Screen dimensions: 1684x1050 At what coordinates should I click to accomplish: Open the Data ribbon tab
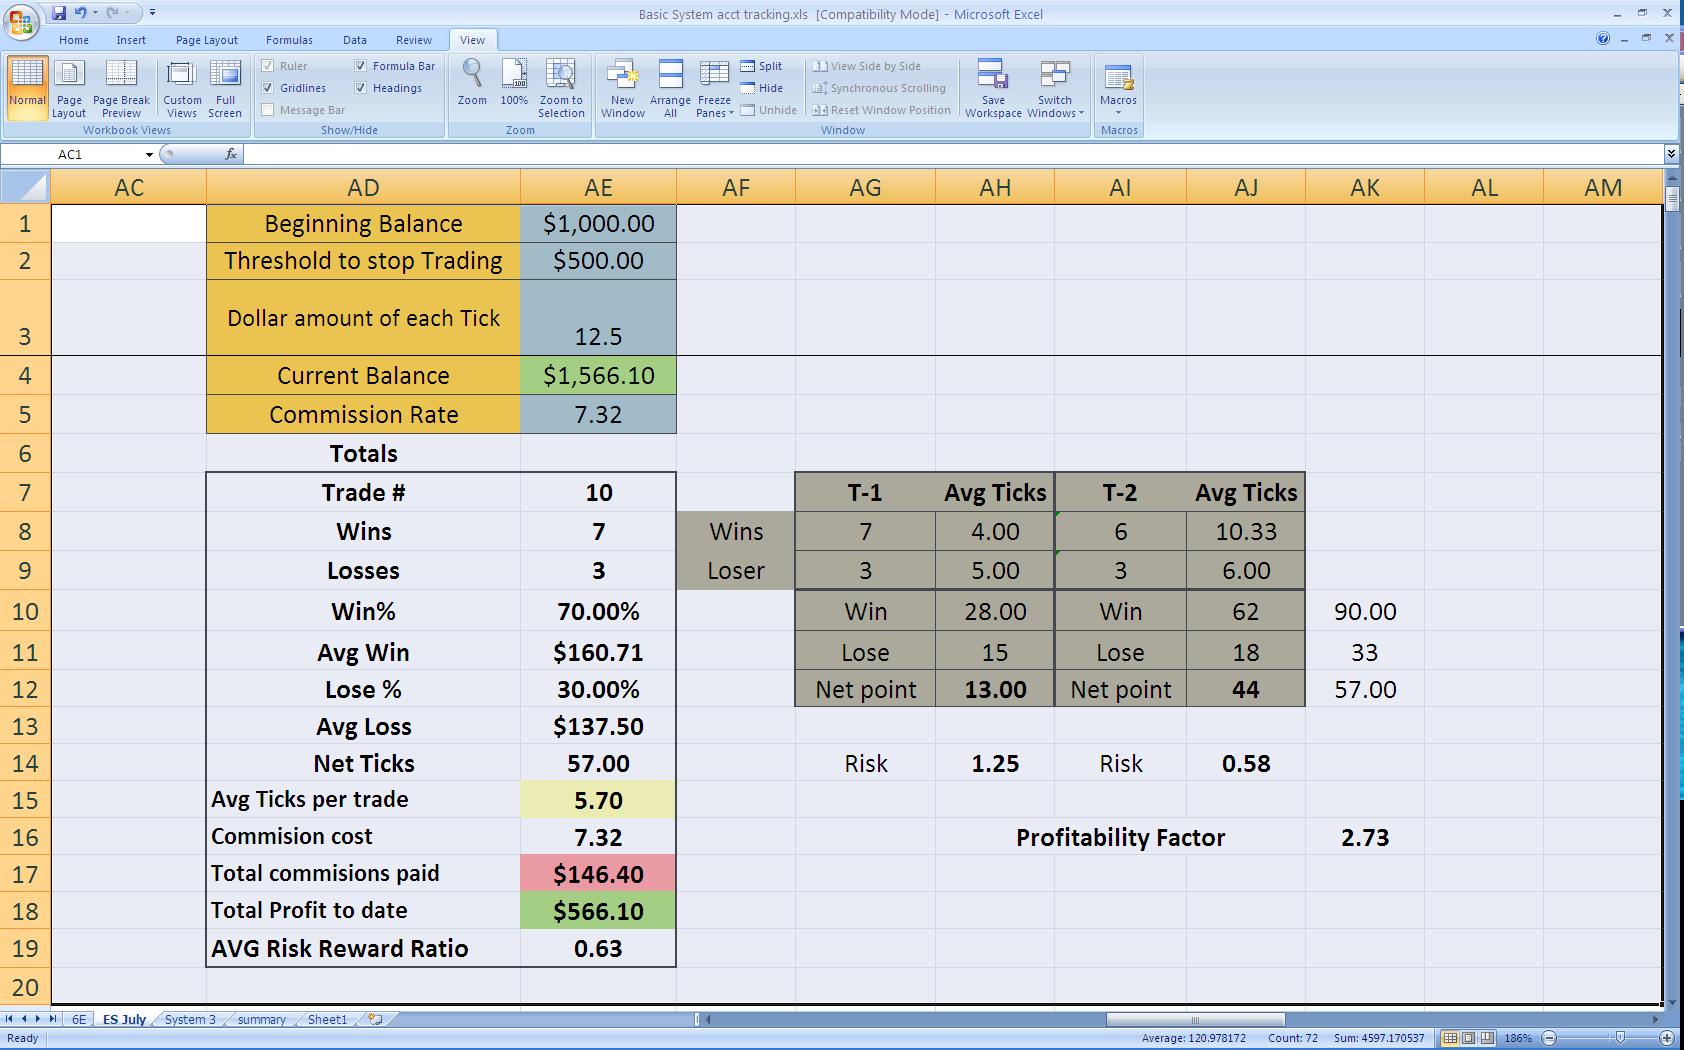click(355, 40)
